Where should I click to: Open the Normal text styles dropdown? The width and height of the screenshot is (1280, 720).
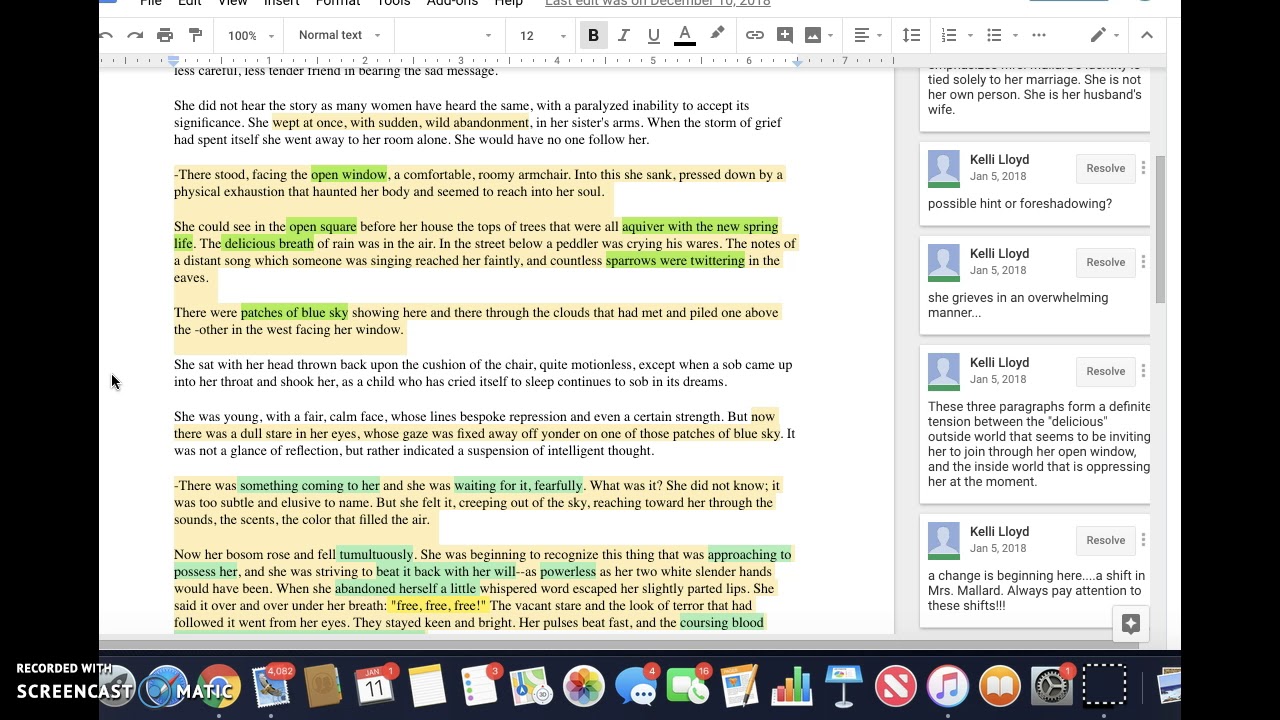tap(339, 35)
